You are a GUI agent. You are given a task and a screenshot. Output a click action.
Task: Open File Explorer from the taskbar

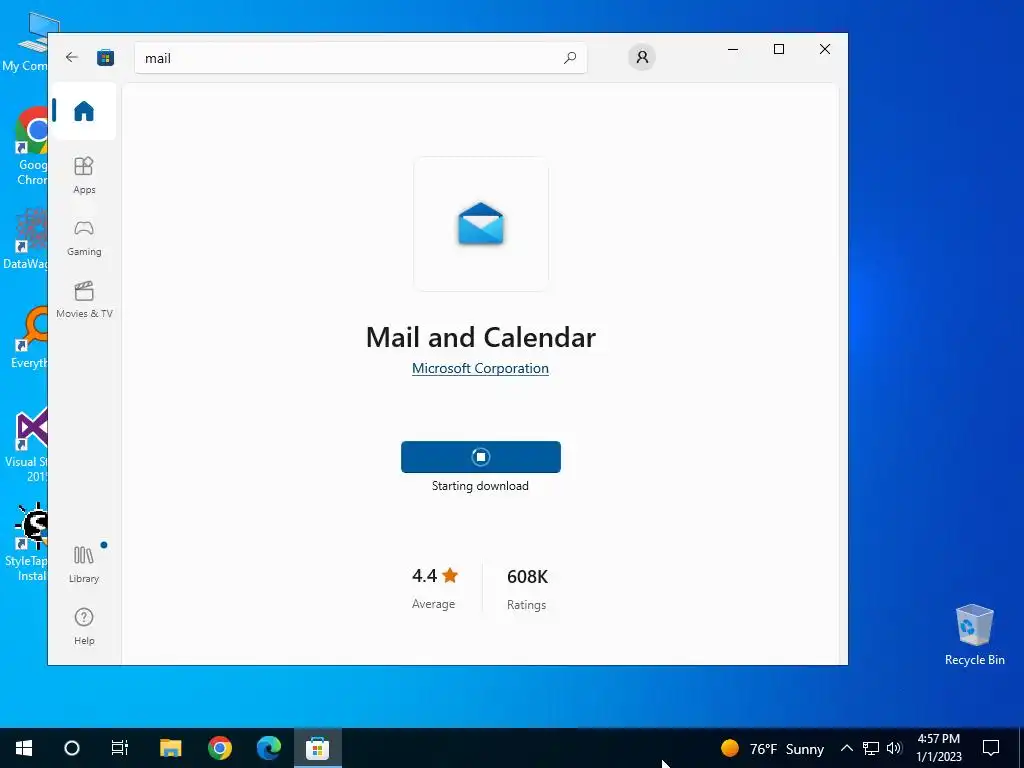[170, 748]
